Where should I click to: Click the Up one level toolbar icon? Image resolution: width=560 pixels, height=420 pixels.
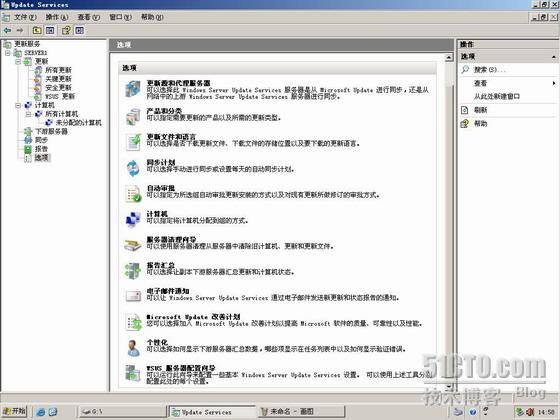pyautogui.click(x=37, y=30)
